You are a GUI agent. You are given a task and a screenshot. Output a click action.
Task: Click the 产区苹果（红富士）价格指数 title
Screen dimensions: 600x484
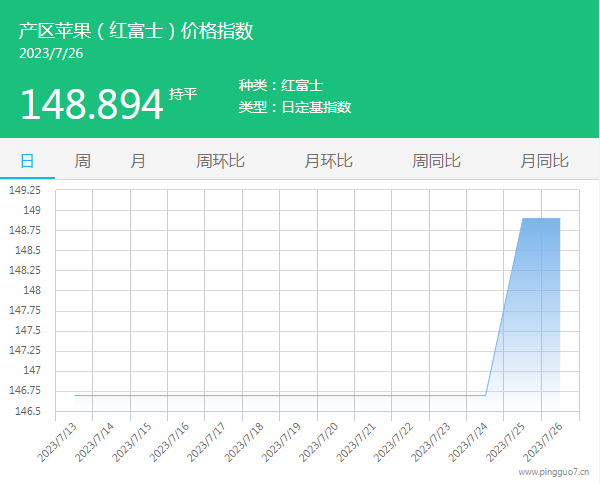136,31
